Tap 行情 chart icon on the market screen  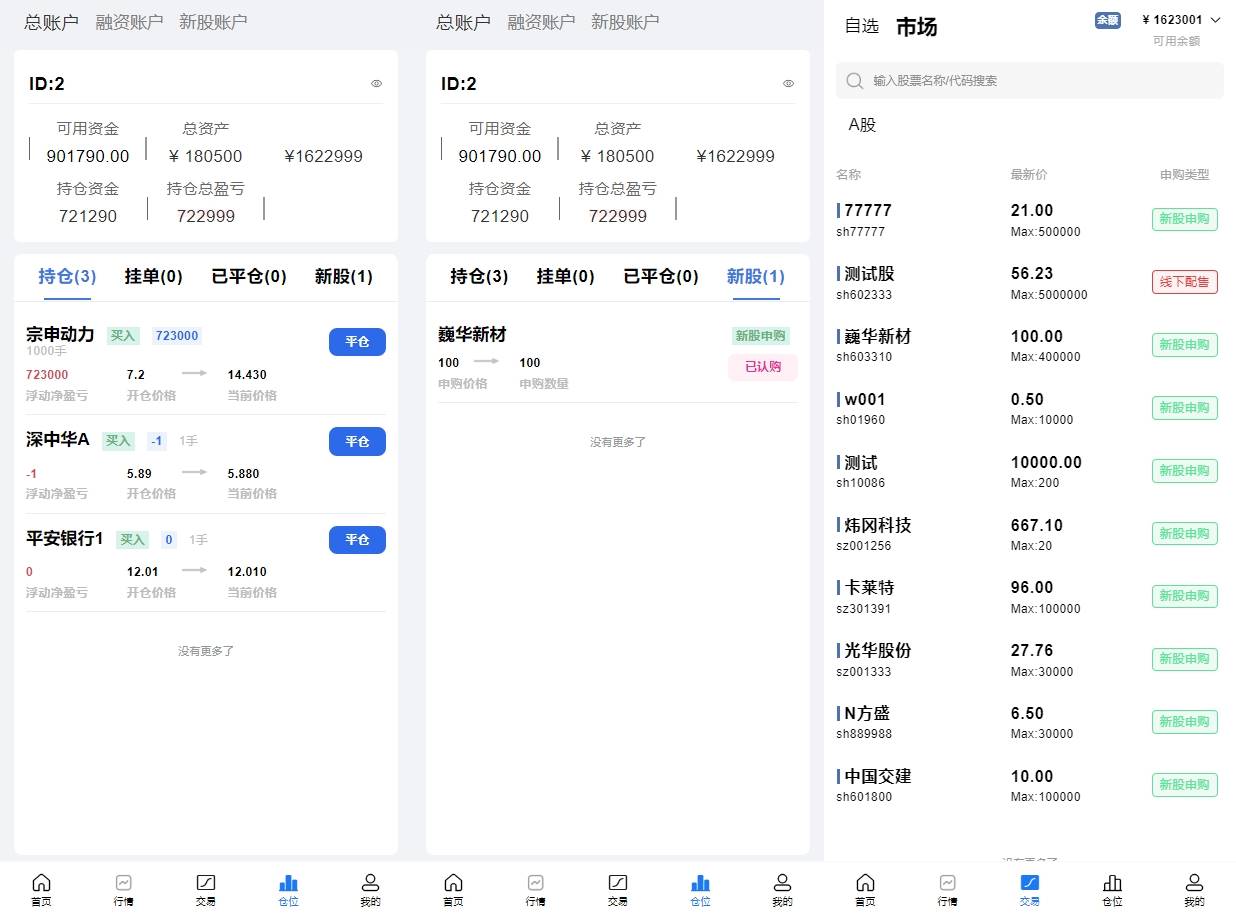tap(947, 883)
